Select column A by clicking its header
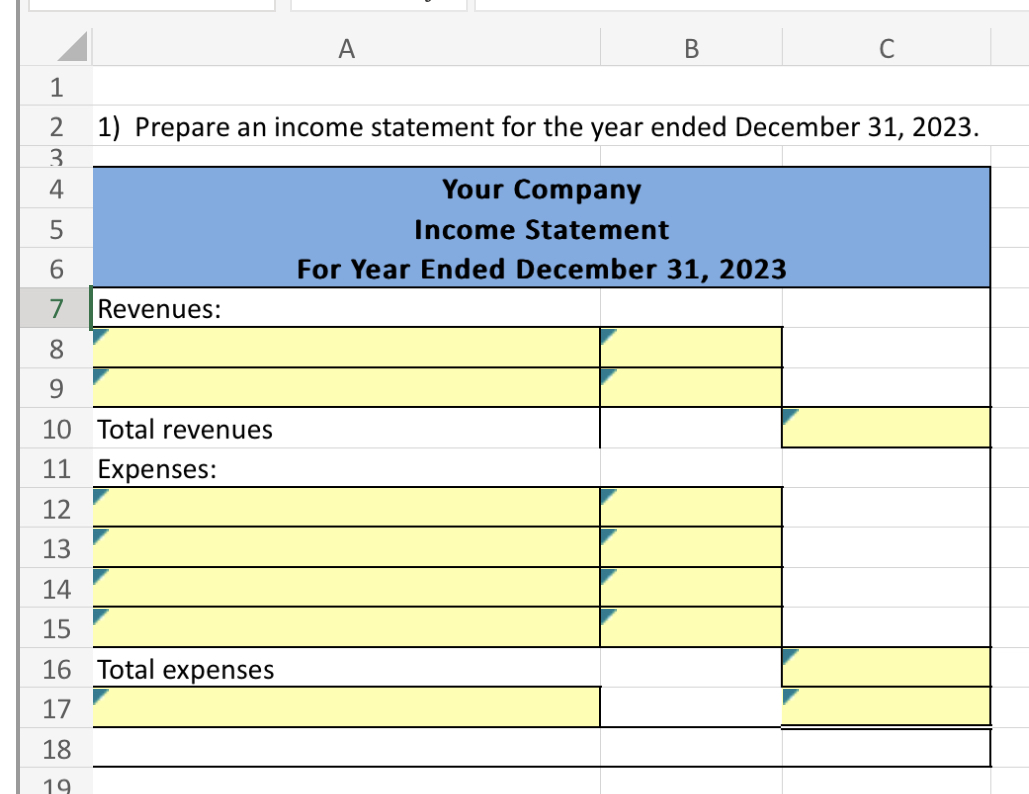The height and width of the screenshot is (794, 1029). tap(345, 47)
